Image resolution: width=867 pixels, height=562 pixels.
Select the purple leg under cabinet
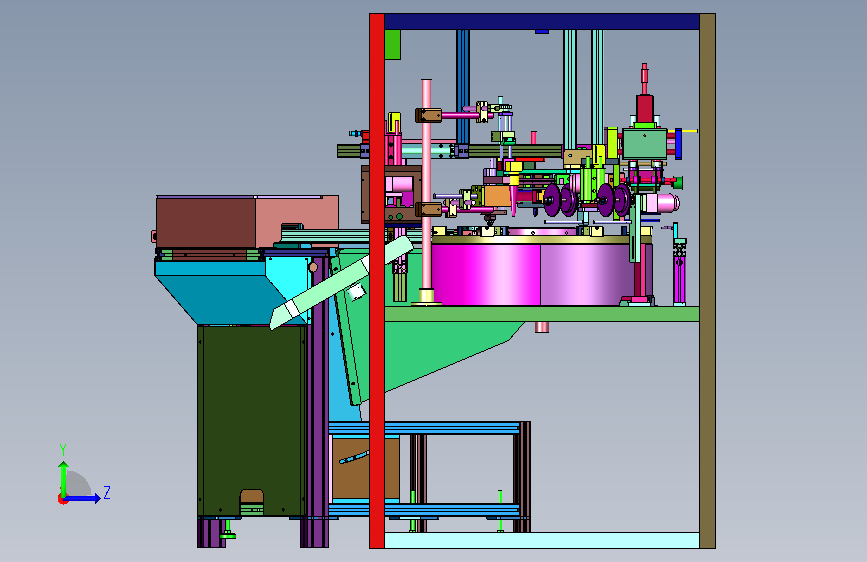coord(211,532)
